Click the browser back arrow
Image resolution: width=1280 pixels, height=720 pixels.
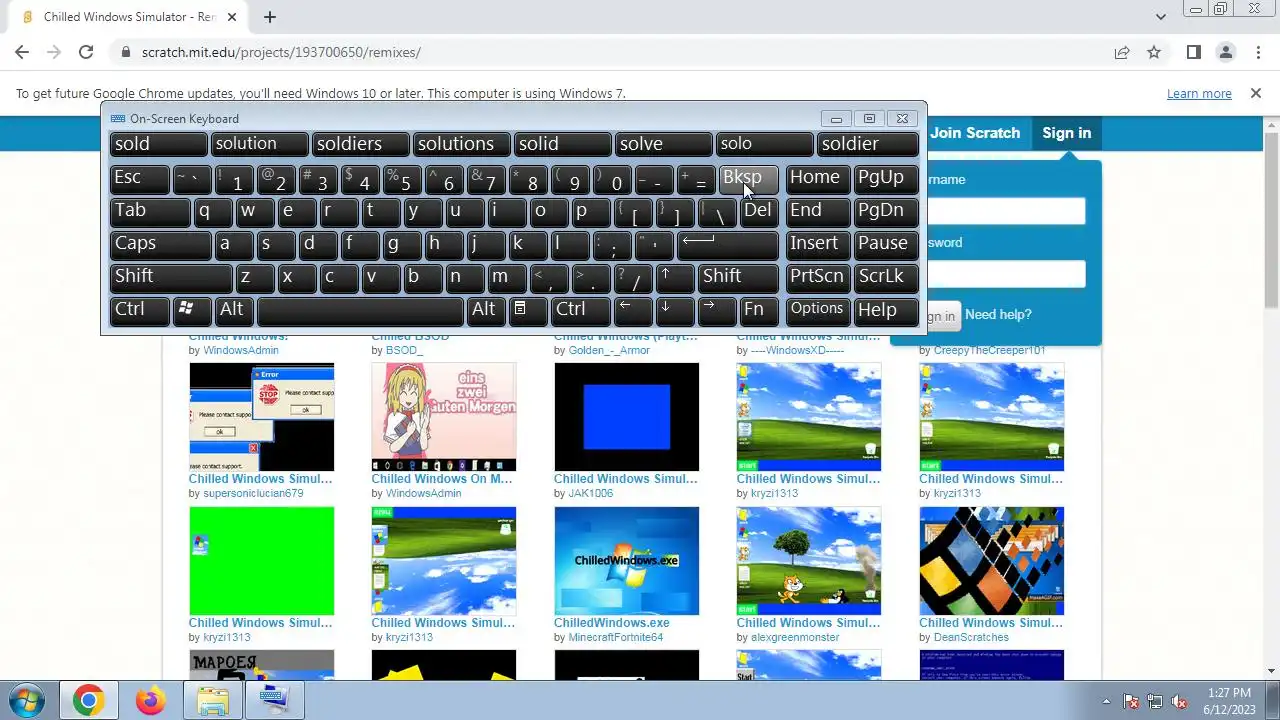(22, 52)
